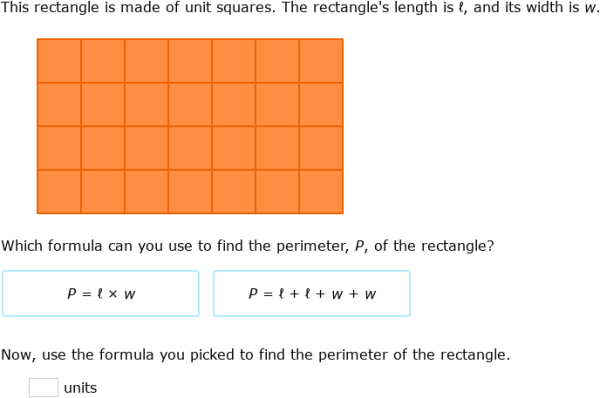
Task: Click the fourth square in the bottom row
Action: [x=190, y=191]
